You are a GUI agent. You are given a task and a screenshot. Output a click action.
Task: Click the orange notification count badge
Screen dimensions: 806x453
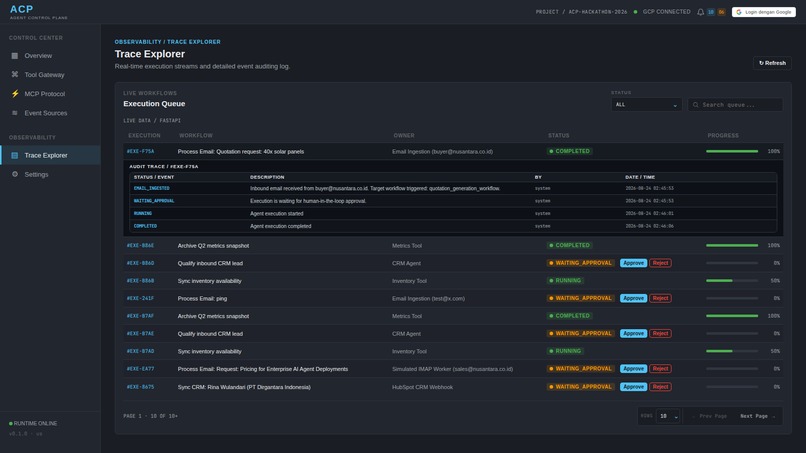tap(721, 12)
